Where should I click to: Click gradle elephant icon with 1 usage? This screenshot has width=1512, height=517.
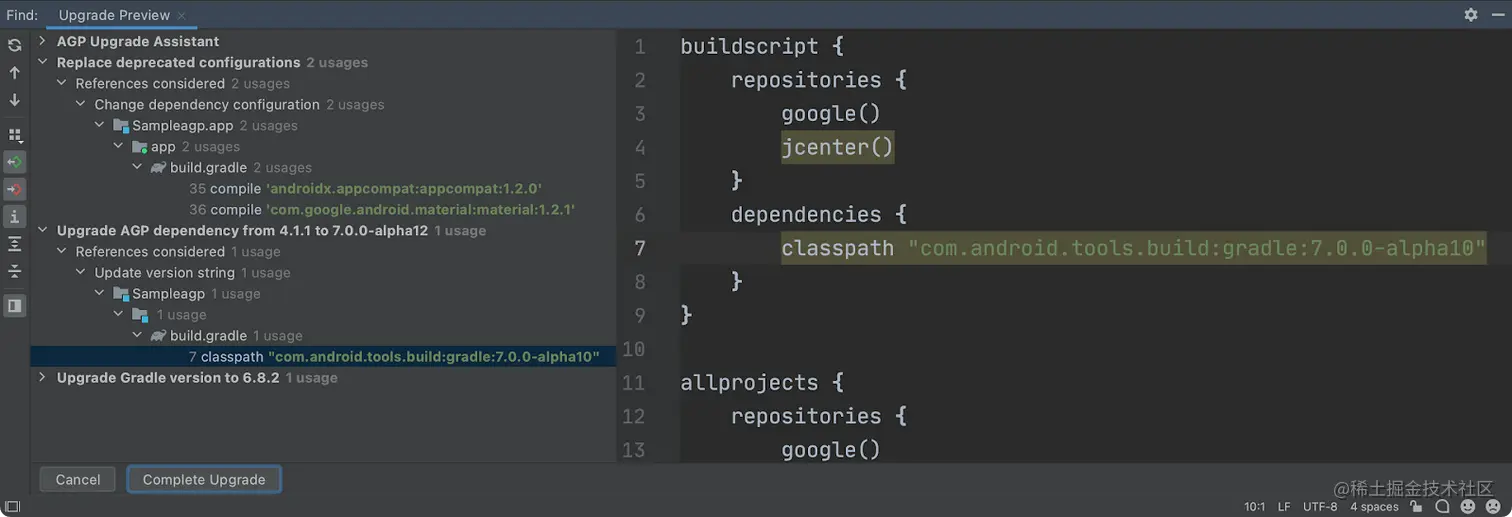click(158, 336)
